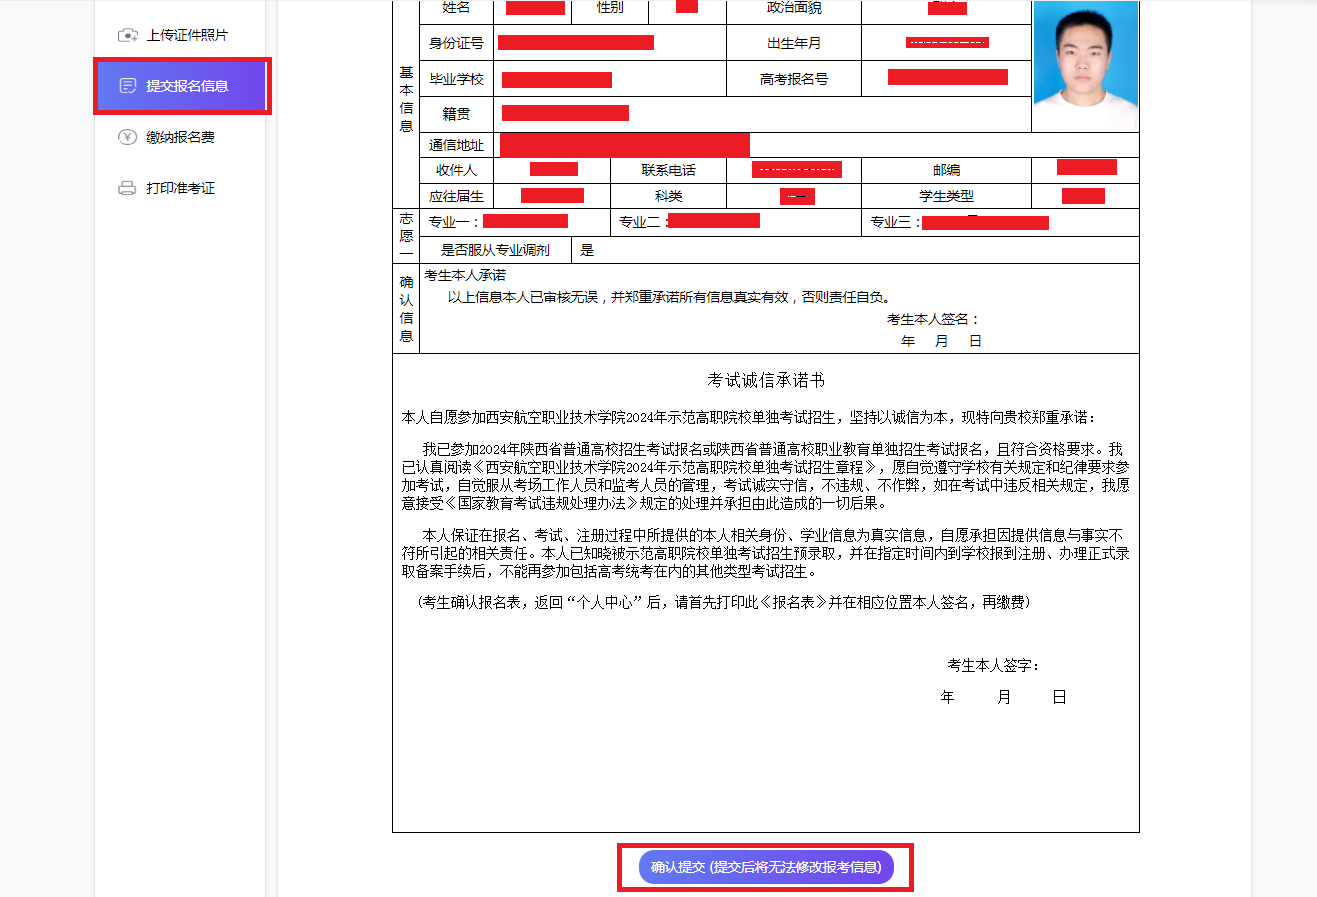The image size is (1317, 897).
Task: Click the 考生本人签名 line in 确认信息
Action: (x=933, y=319)
